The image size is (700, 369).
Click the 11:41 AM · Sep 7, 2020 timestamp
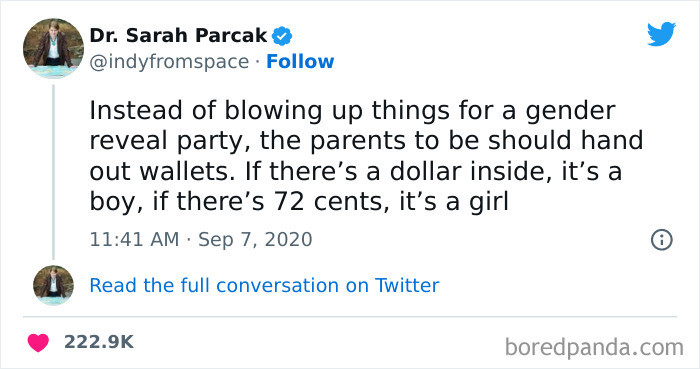[x=201, y=240]
